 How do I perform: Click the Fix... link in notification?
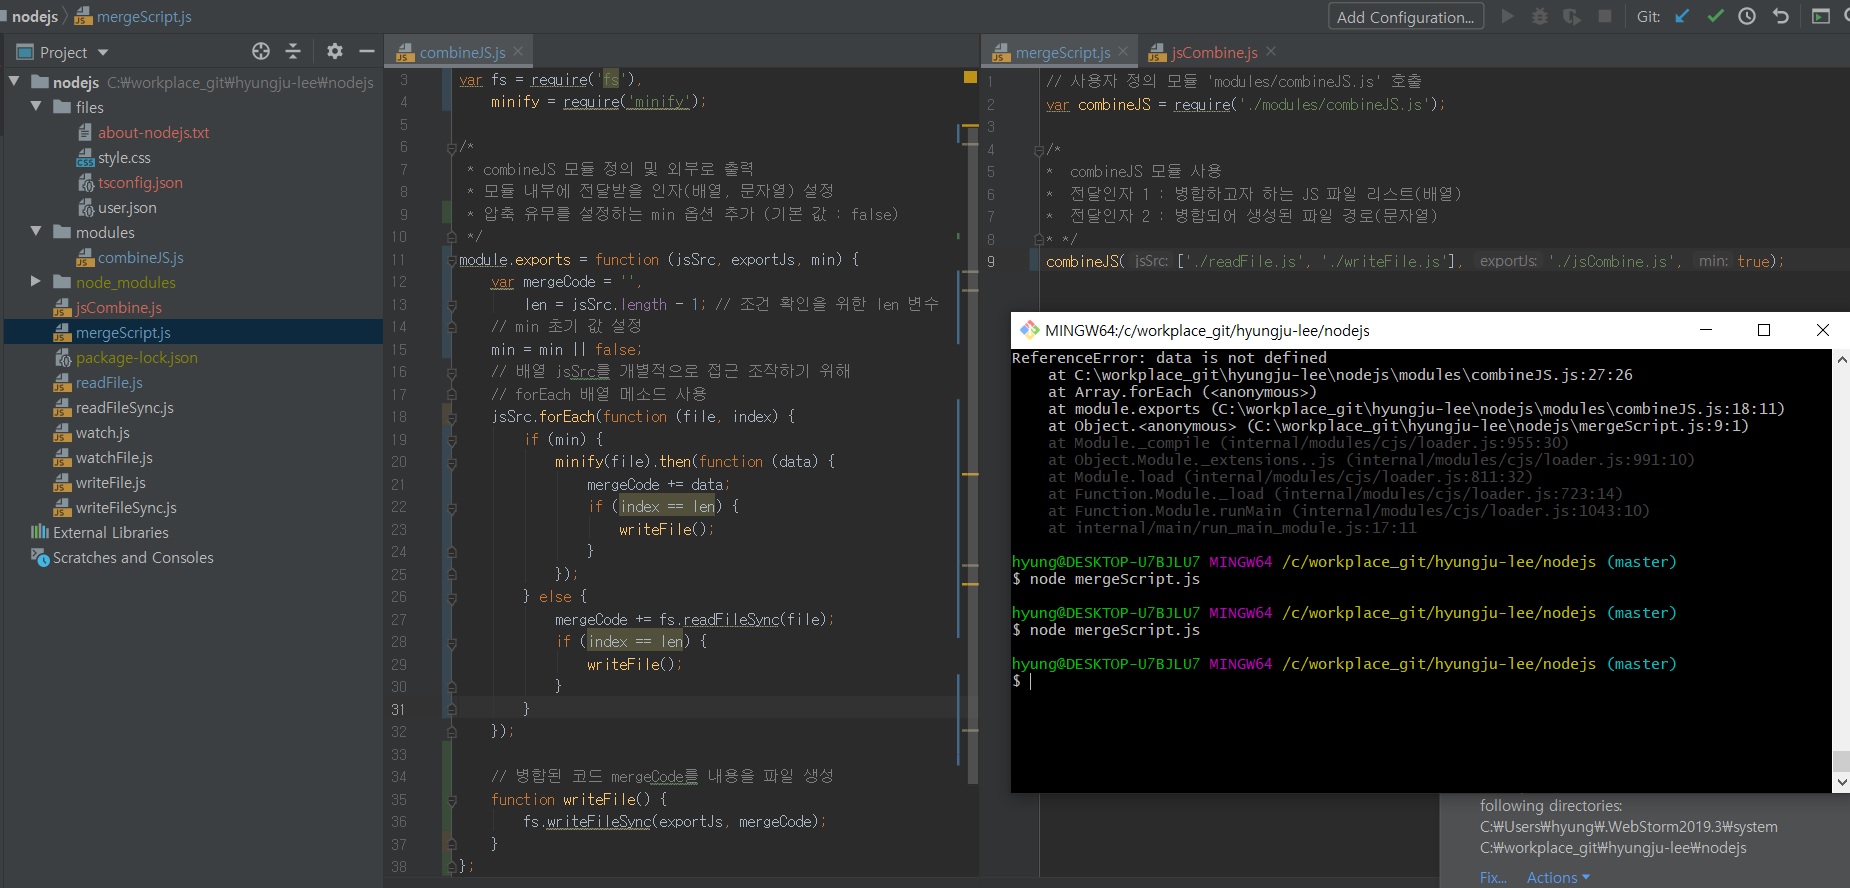point(1492,877)
